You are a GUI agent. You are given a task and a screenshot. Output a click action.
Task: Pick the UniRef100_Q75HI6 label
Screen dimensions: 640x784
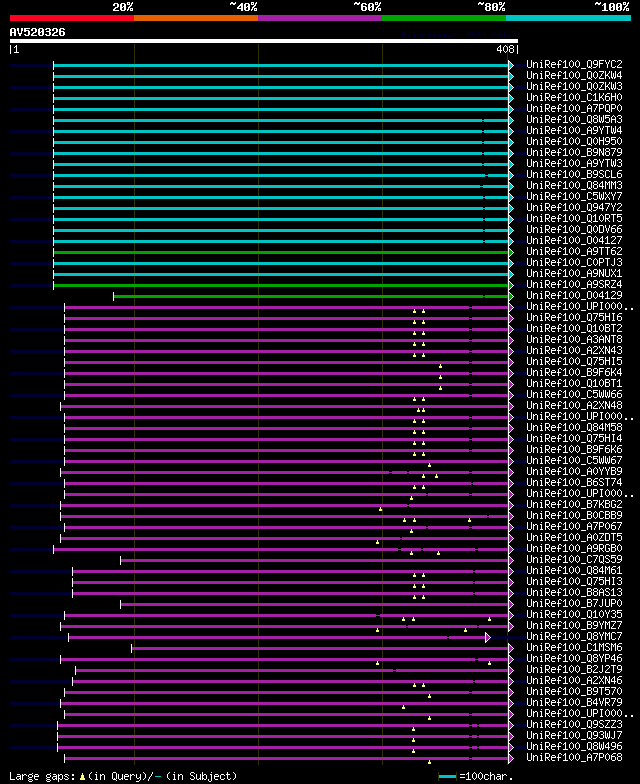pos(574,318)
